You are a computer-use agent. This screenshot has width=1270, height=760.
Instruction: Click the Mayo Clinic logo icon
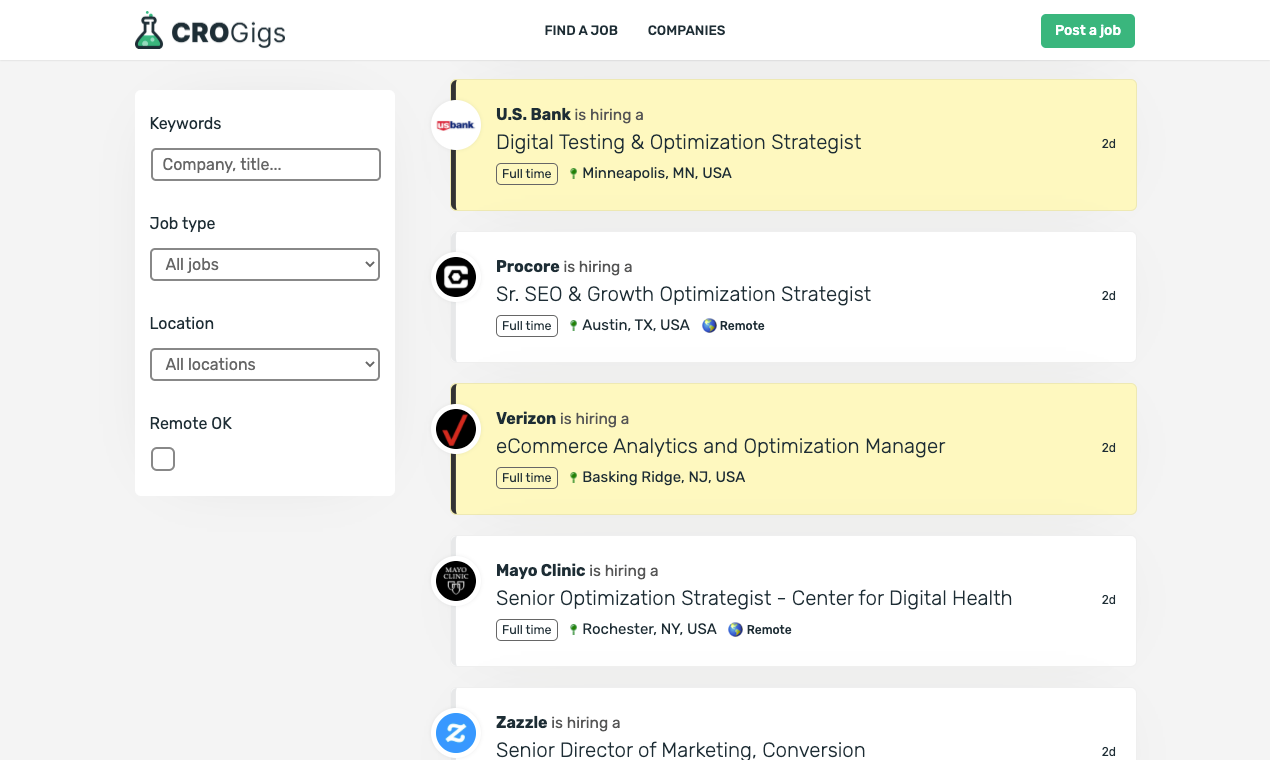tap(456, 581)
